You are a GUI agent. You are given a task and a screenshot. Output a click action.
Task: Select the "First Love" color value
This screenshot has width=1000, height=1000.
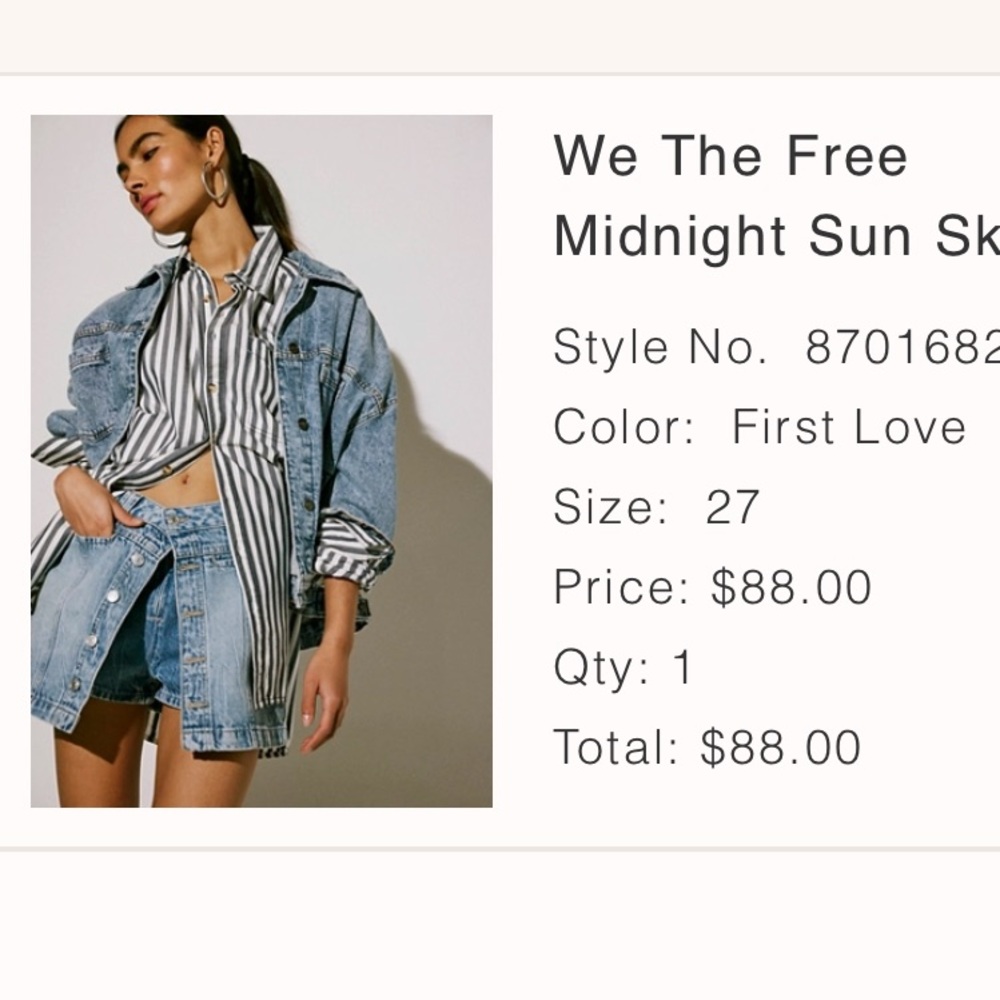click(849, 428)
